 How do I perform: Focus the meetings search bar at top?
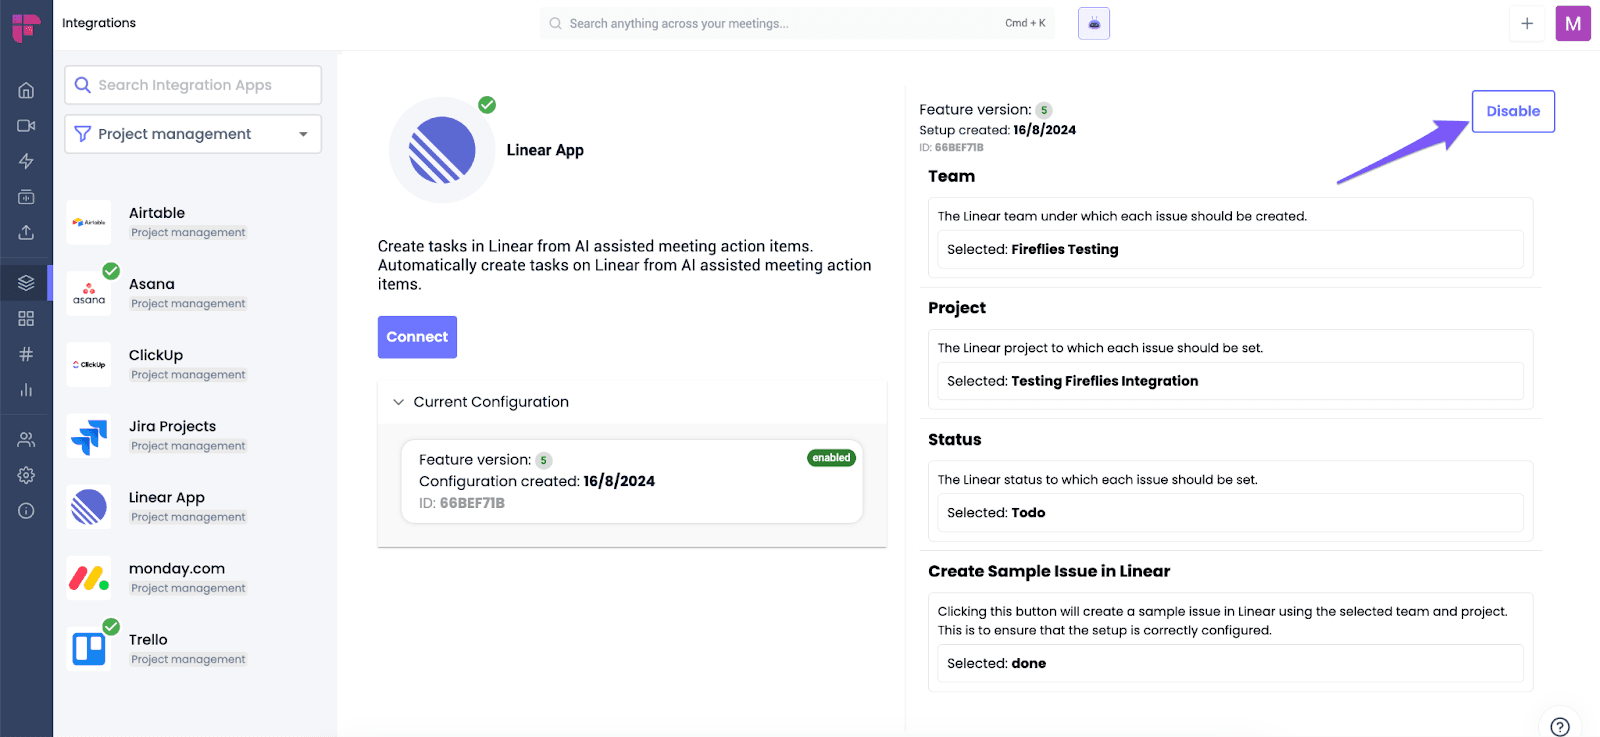(x=797, y=23)
